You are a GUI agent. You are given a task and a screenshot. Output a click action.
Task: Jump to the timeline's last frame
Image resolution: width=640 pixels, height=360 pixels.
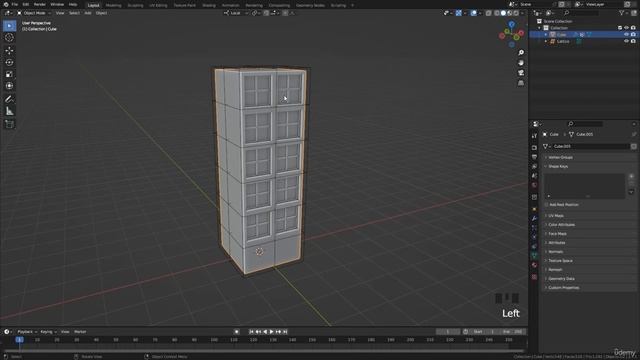tap(285, 332)
